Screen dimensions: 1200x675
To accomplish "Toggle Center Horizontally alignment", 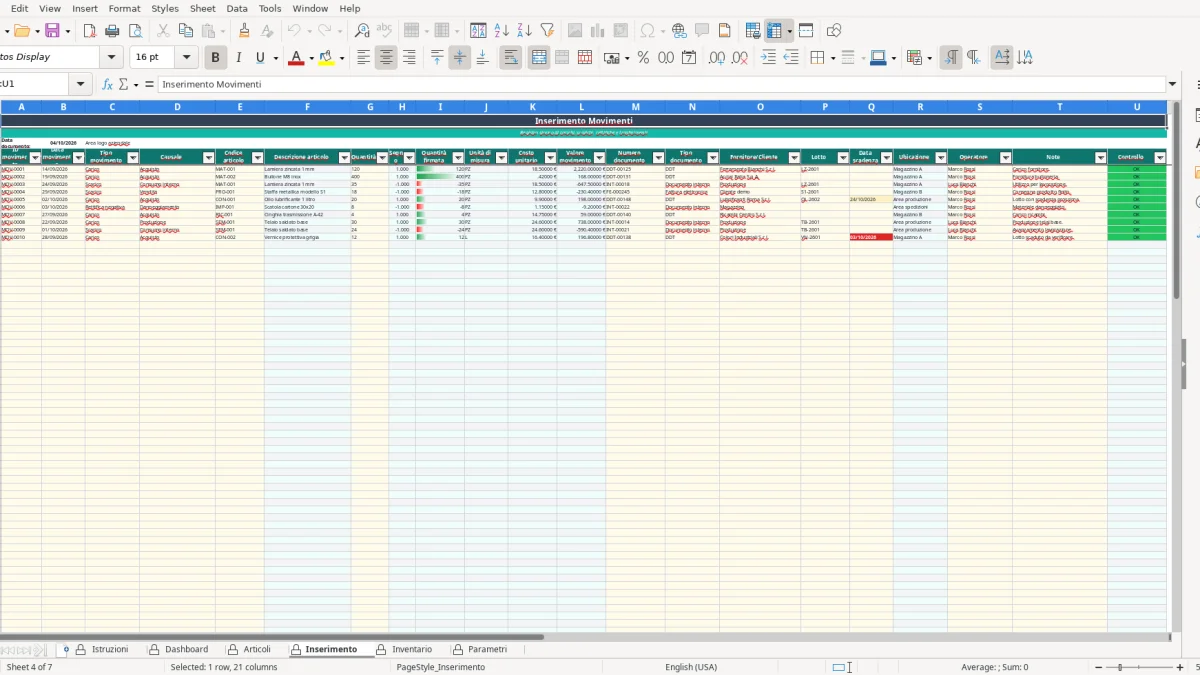I will 386,58.
